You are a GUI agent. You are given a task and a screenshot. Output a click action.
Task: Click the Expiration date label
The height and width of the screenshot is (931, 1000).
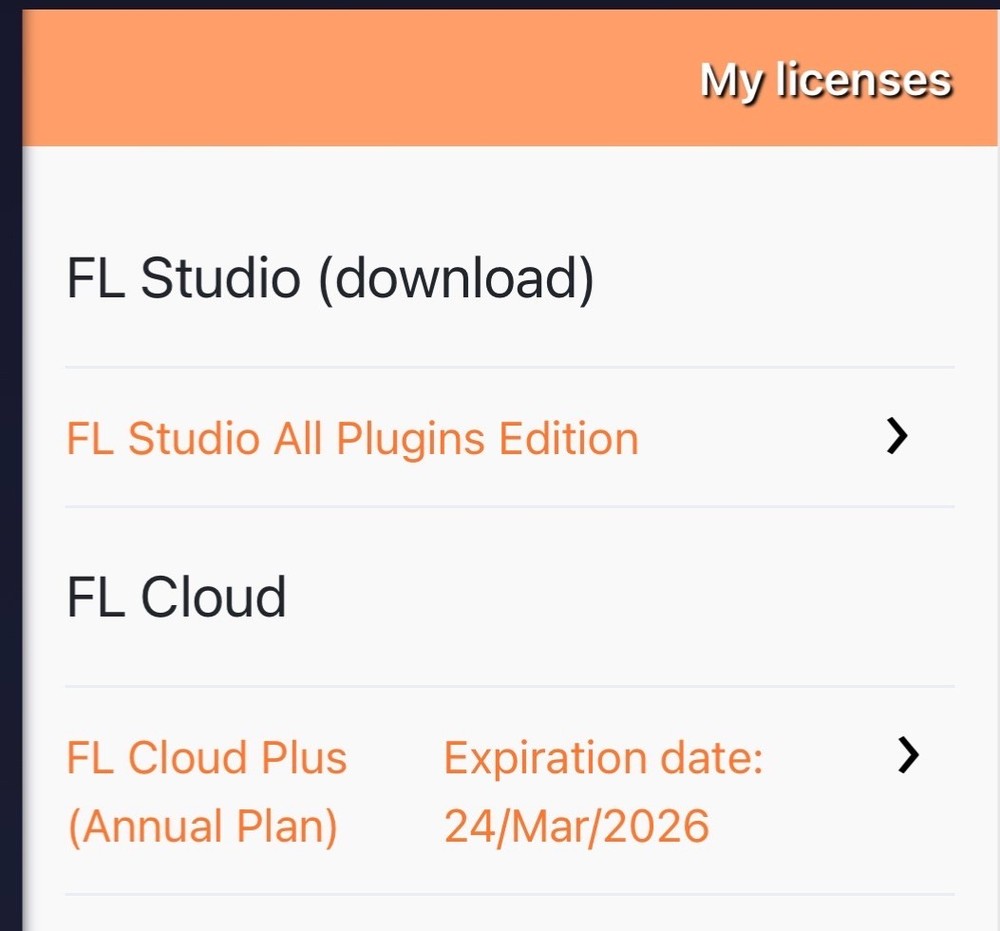[x=602, y=757]
